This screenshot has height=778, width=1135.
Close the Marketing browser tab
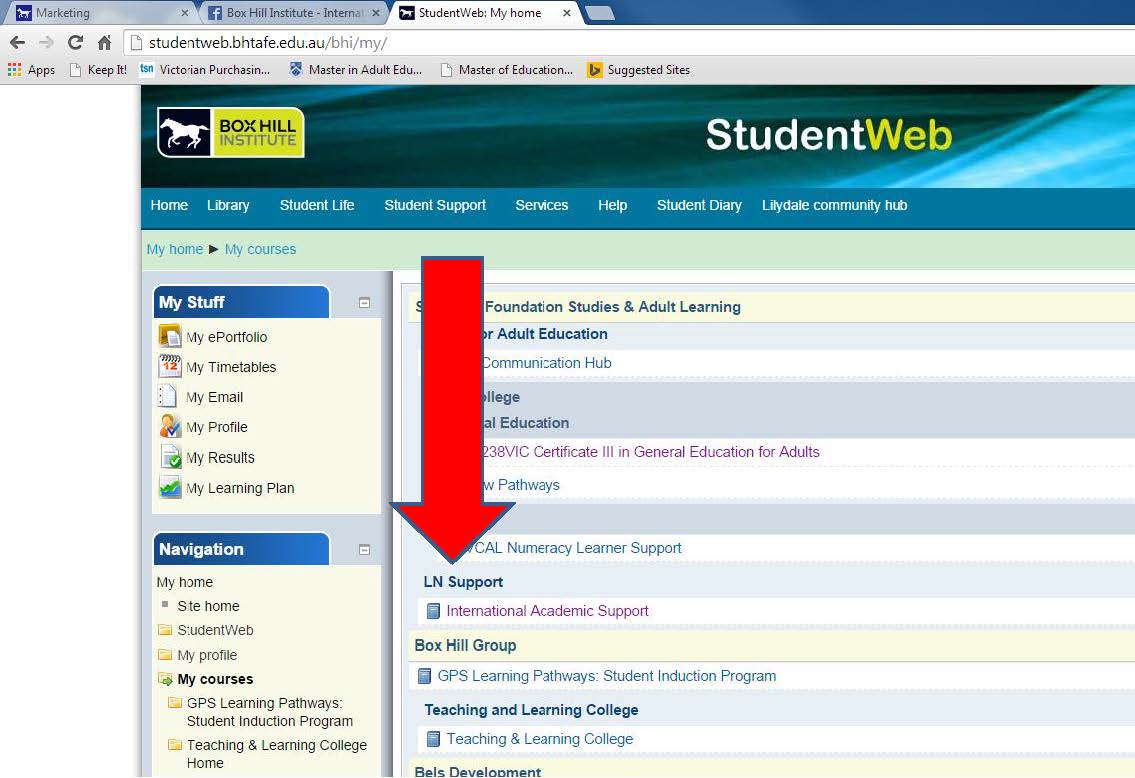point(185,13)
